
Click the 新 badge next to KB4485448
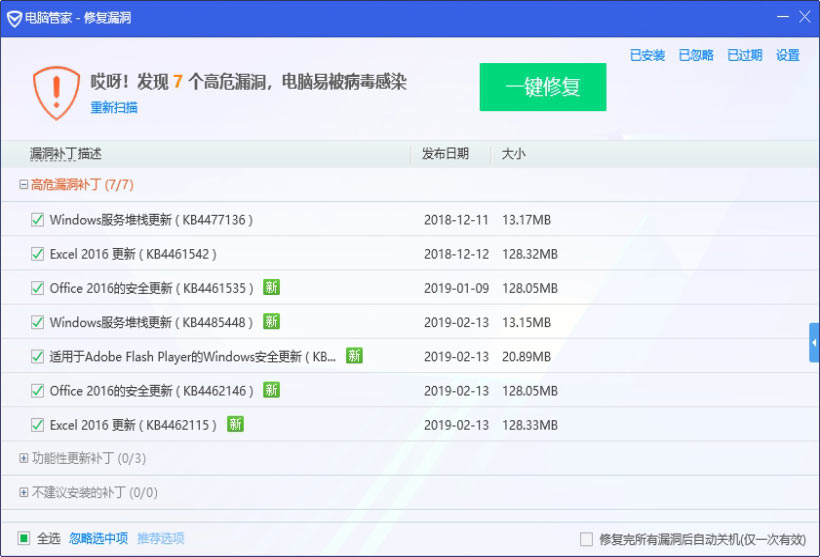click(271, 322)
